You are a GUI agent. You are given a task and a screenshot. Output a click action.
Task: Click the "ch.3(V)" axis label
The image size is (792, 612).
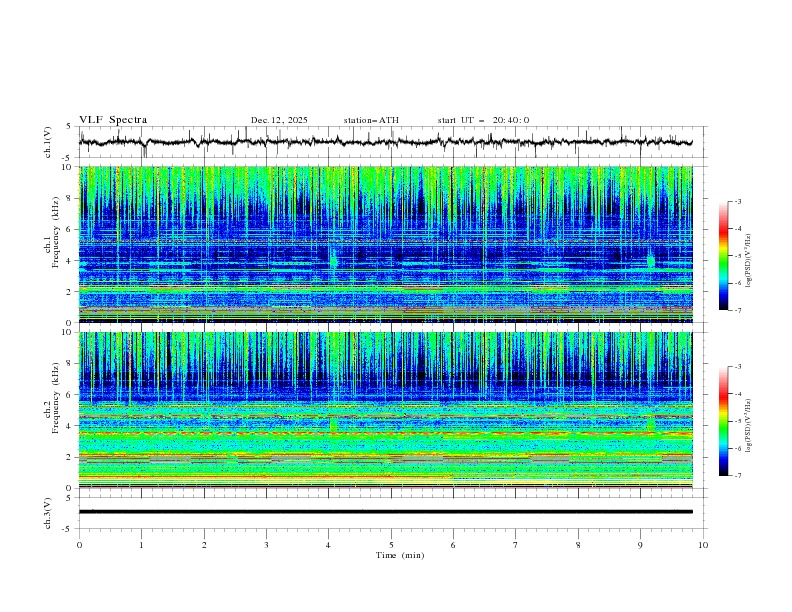[x=48, y=513]
